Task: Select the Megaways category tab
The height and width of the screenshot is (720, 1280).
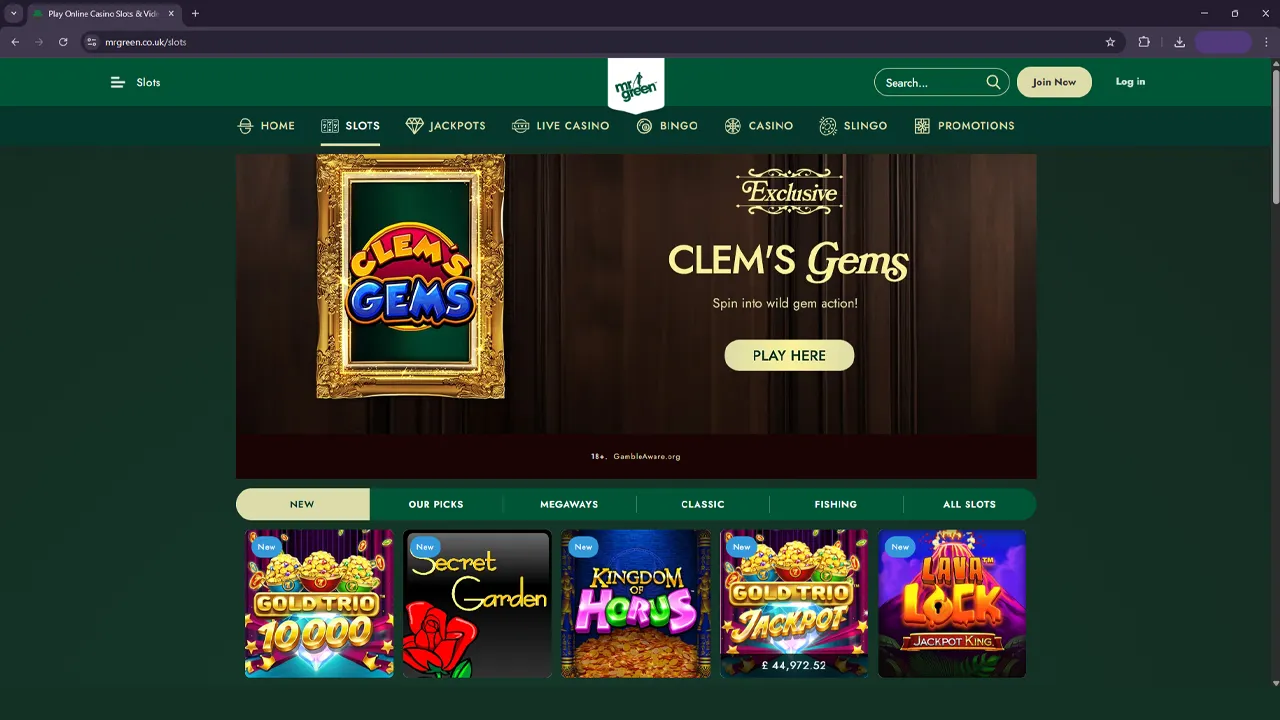Action: [569, 504]
